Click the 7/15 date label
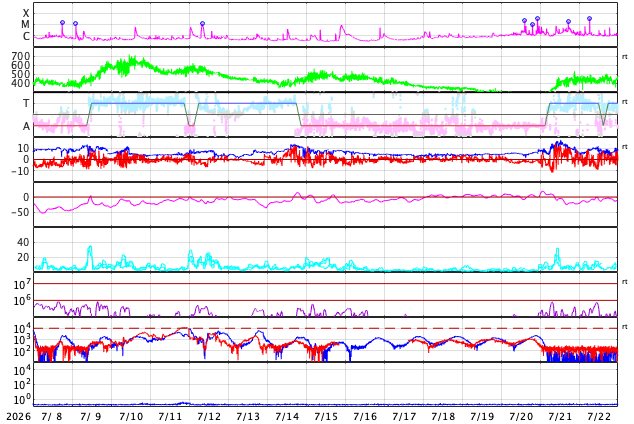The height and width of the screenshot is (424, 634). click(326, 417)
